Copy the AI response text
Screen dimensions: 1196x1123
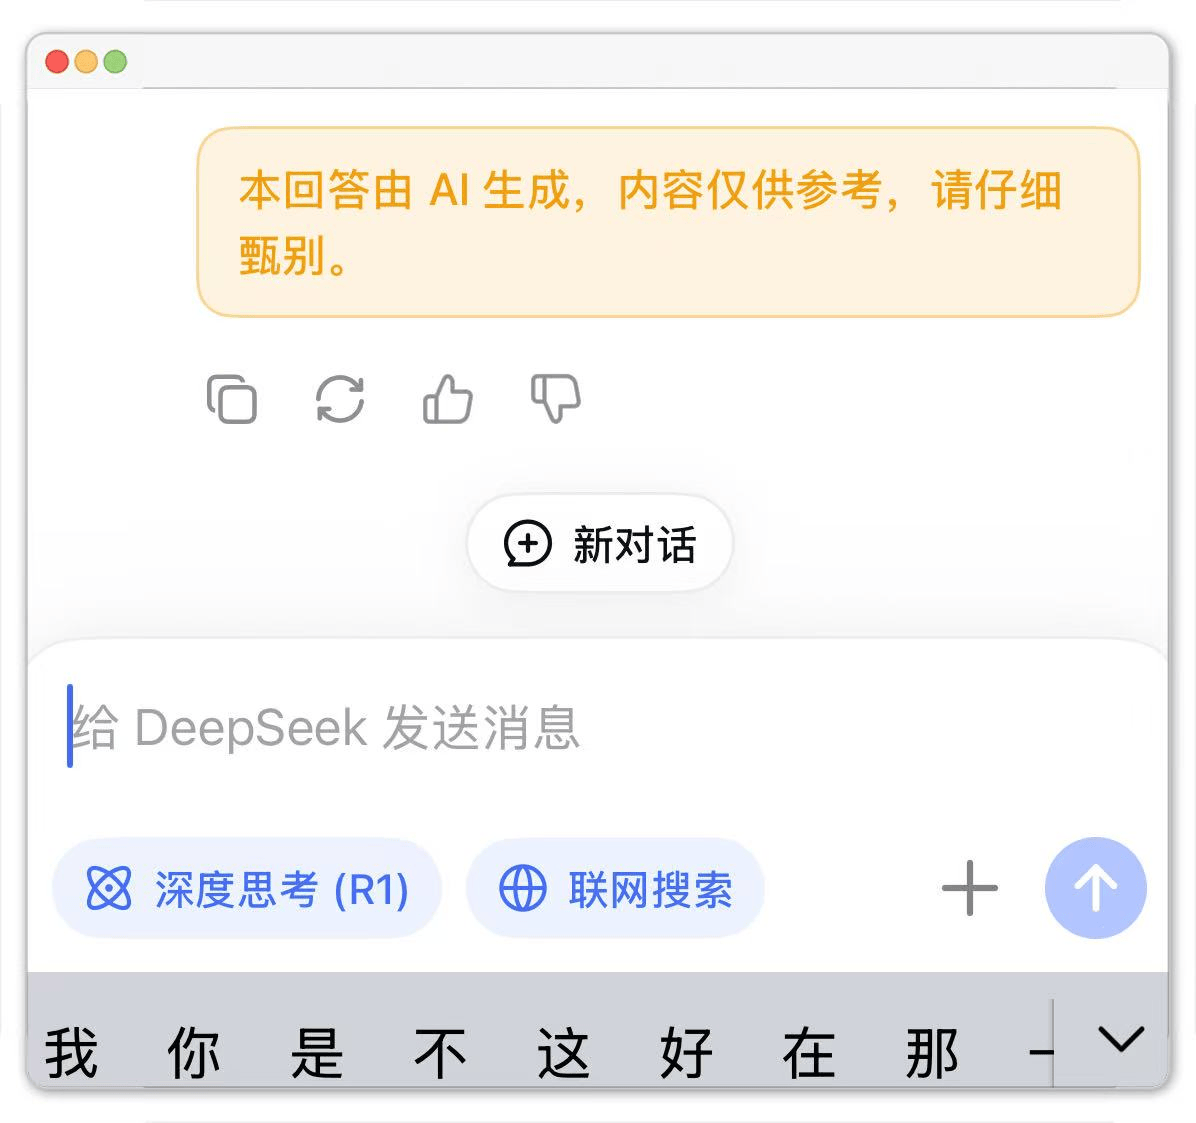(232, 399)
